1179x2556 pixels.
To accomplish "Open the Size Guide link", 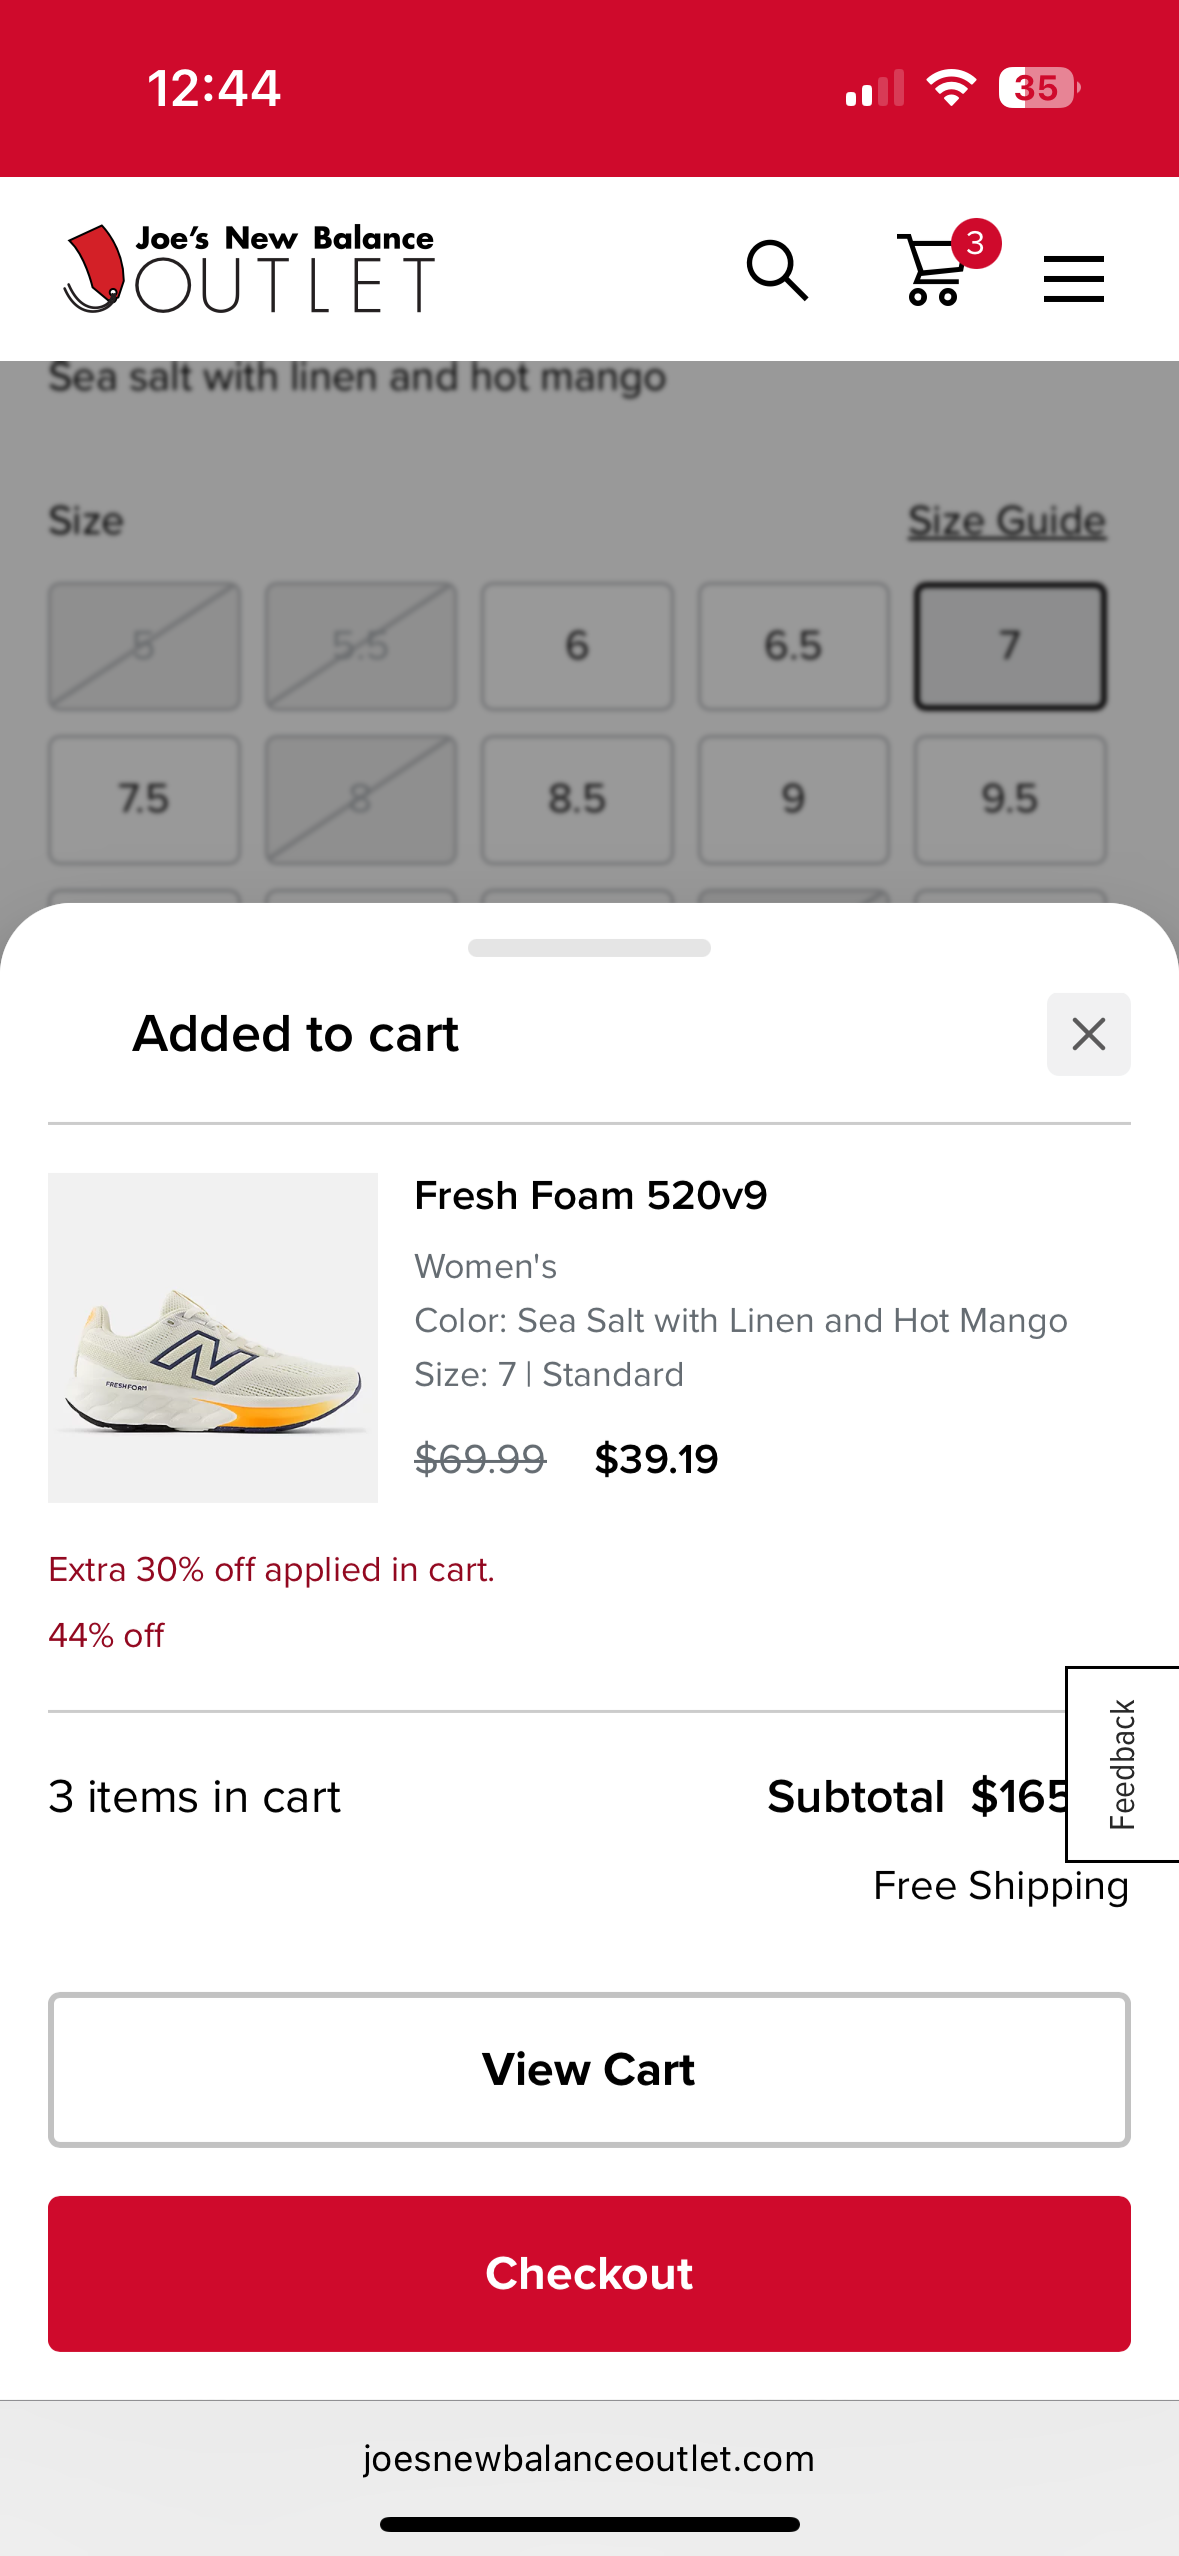I will (1006, 521).
